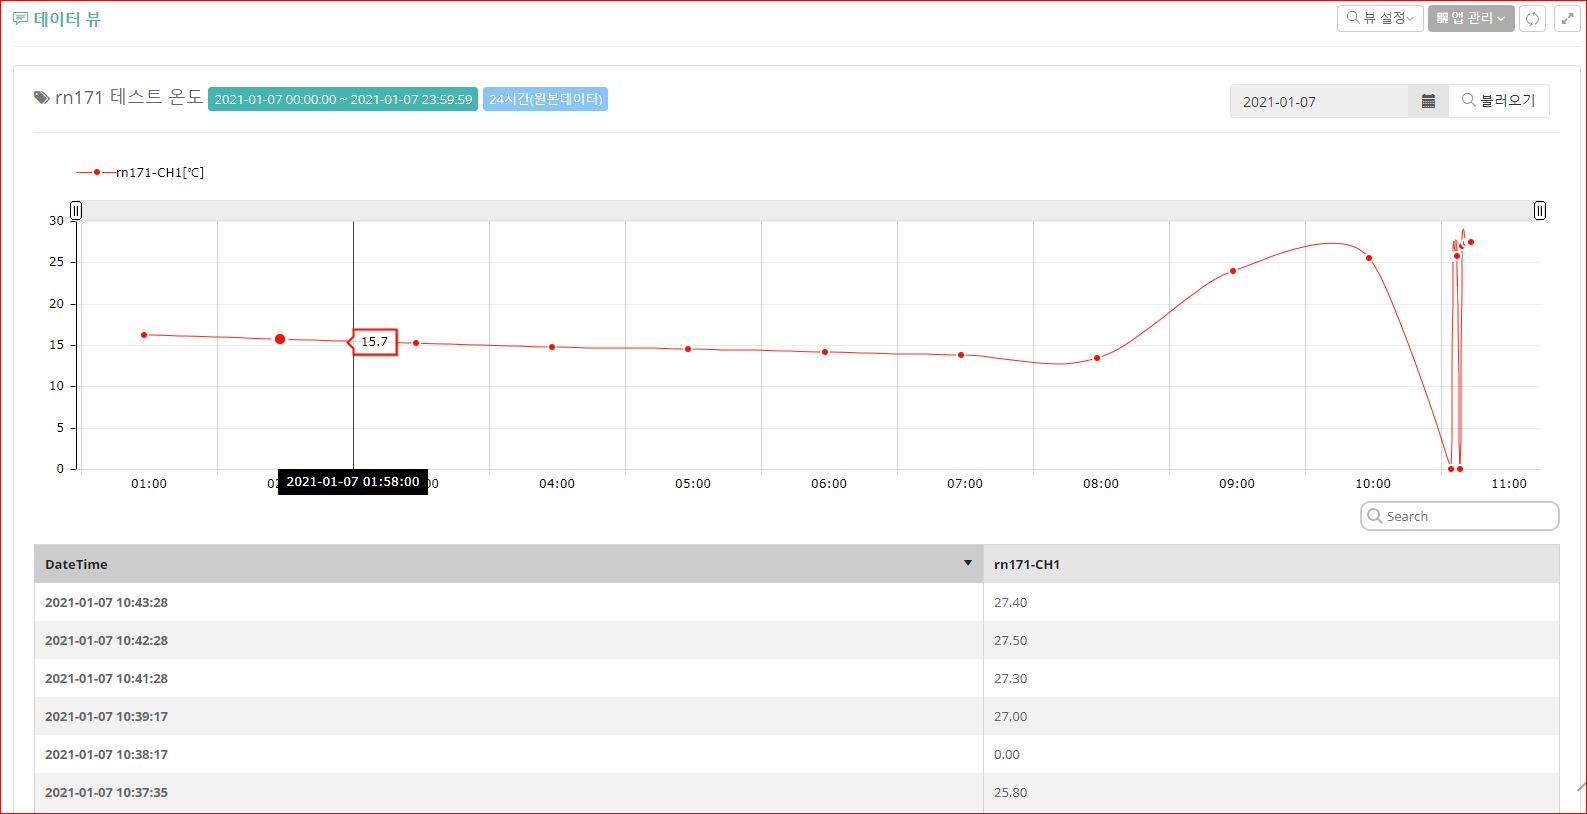
Task: Click the 24시간(원본데이터) badge
Action: 545,99
